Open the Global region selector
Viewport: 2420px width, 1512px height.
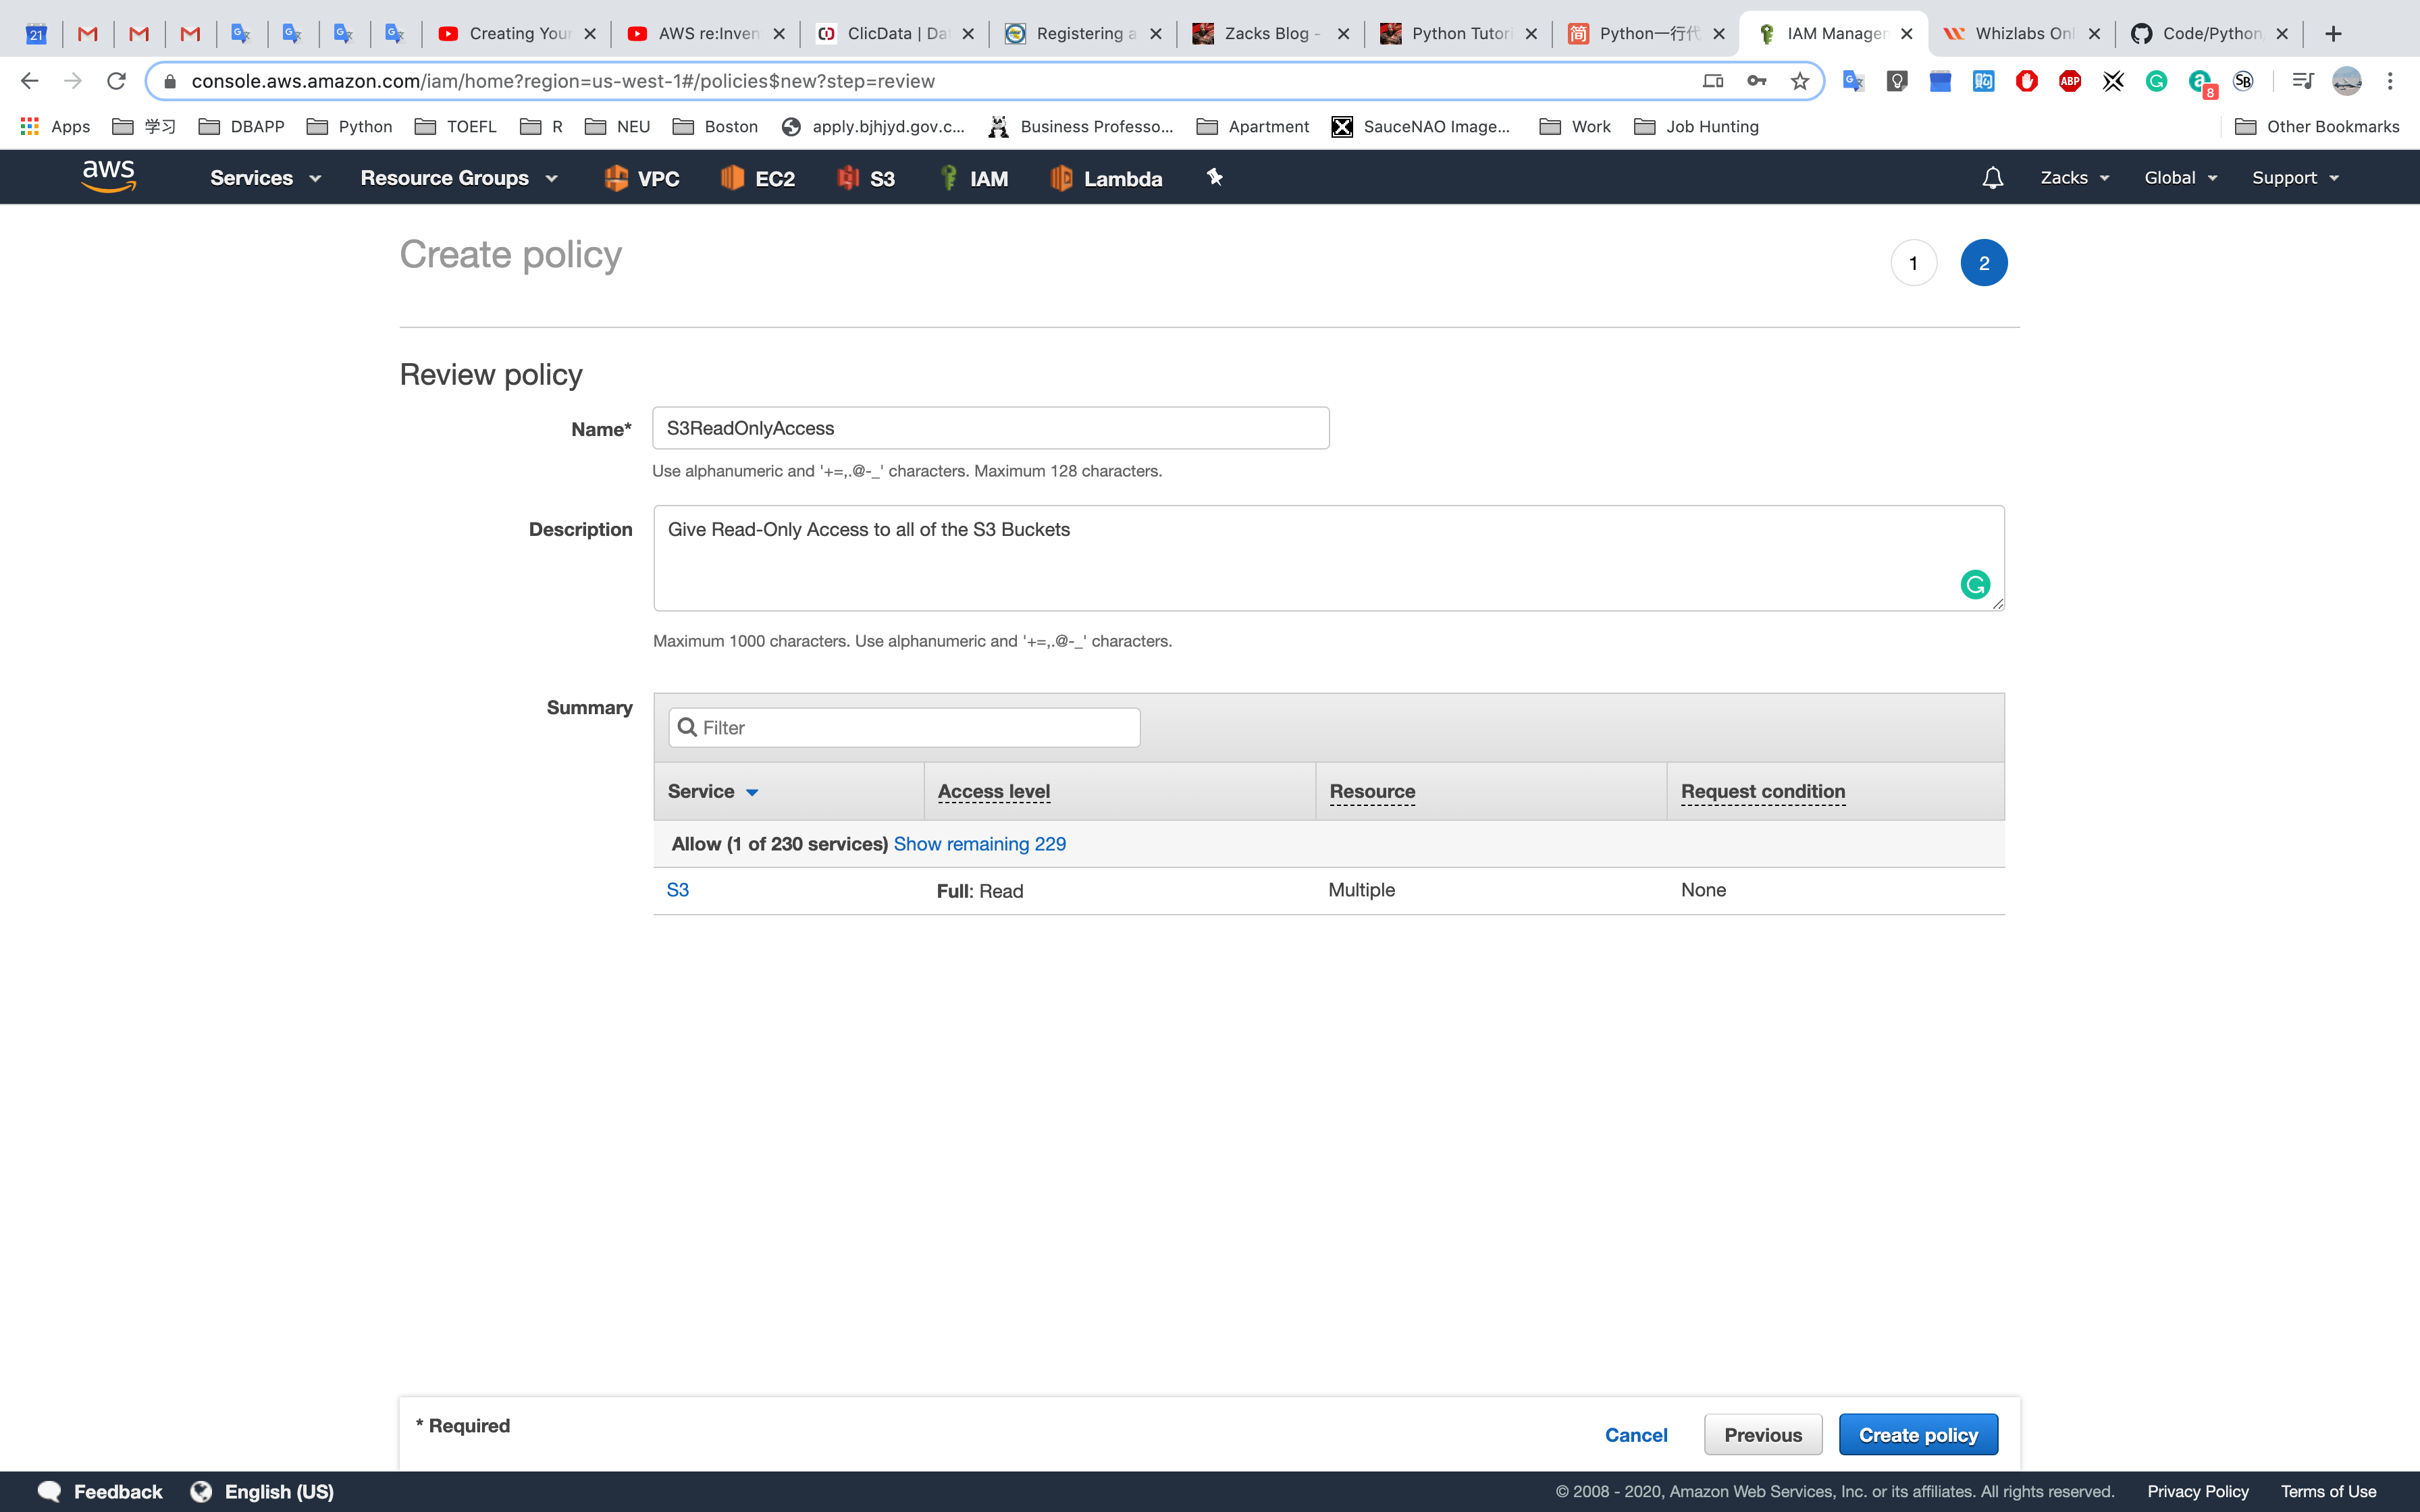[x=2180, y=178]
